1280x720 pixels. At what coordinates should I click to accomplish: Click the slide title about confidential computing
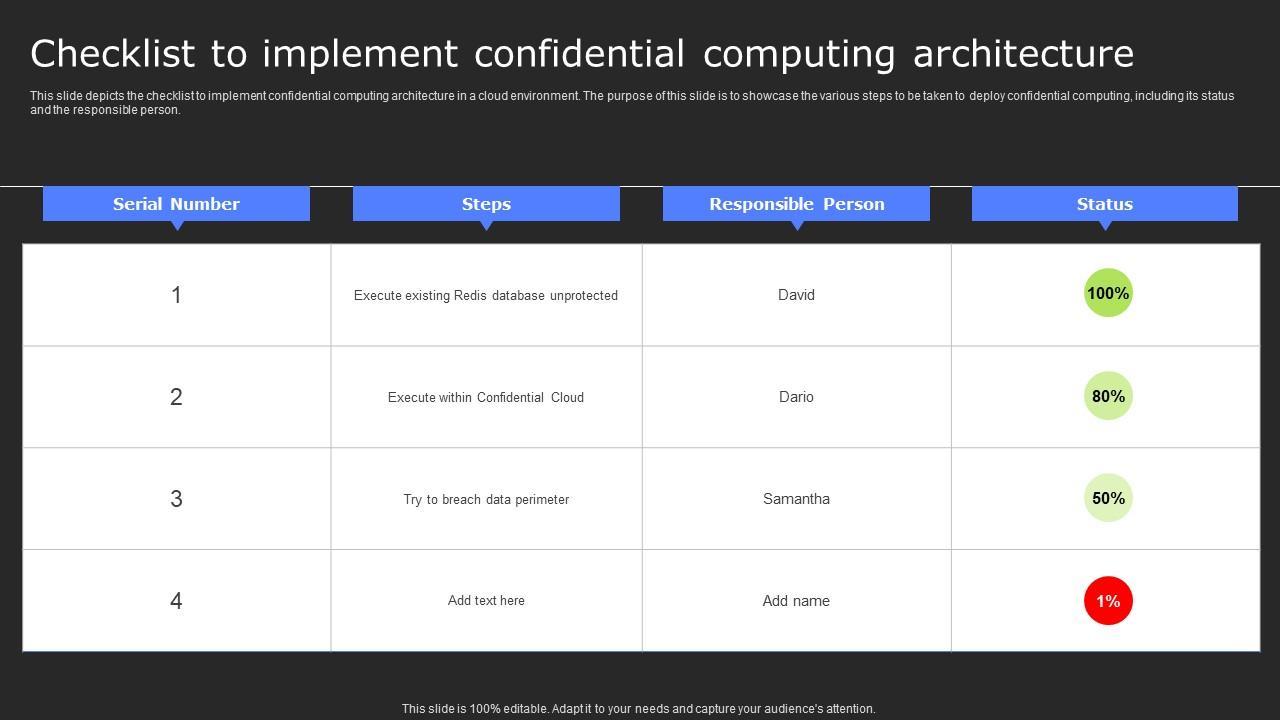coord(582,53)
